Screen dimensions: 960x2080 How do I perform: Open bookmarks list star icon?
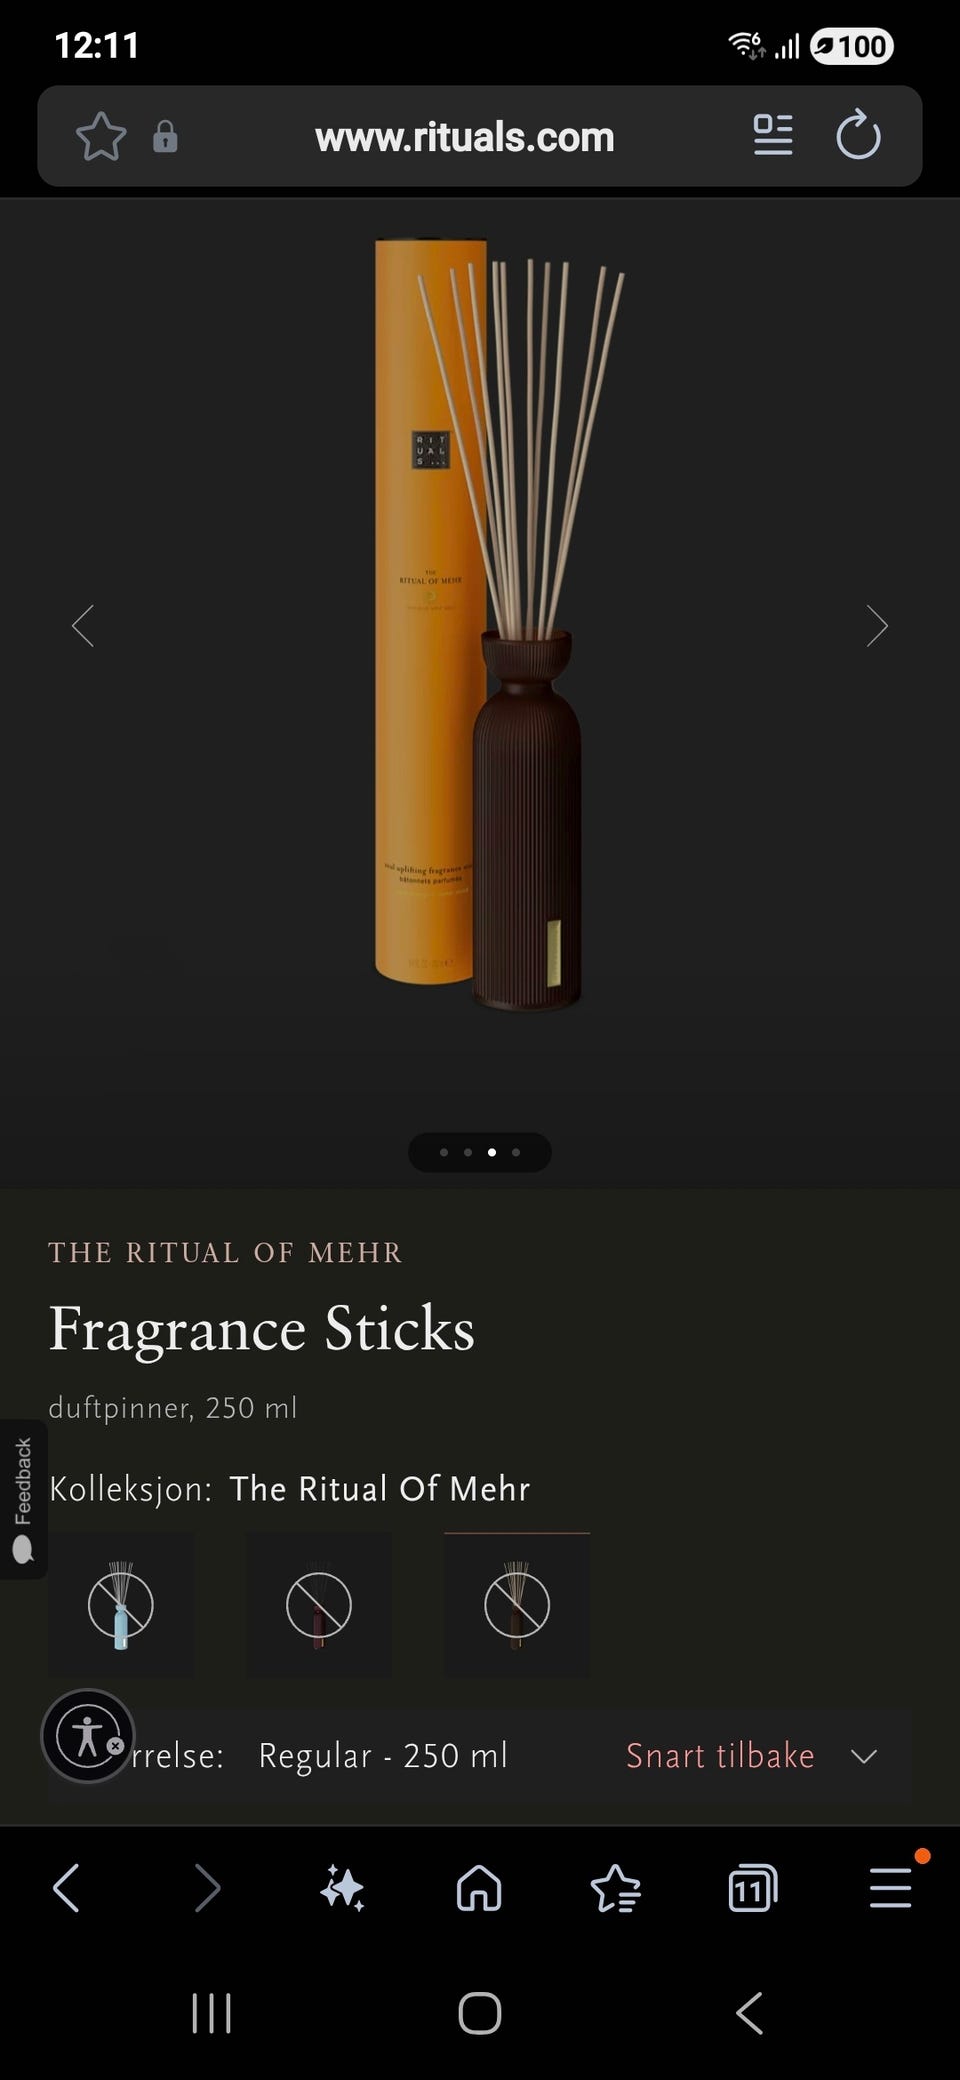tap(615, 1889)
